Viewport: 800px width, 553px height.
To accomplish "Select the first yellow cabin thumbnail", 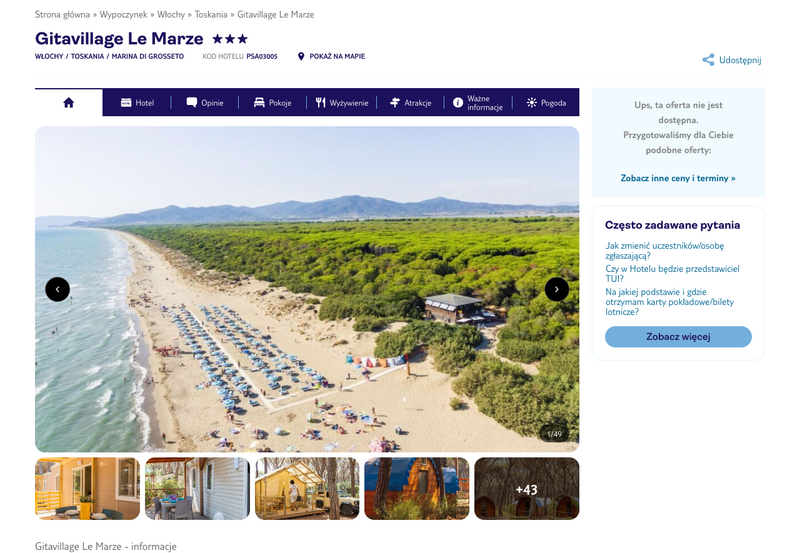I will pyautogui.click(x=87, y=489).
